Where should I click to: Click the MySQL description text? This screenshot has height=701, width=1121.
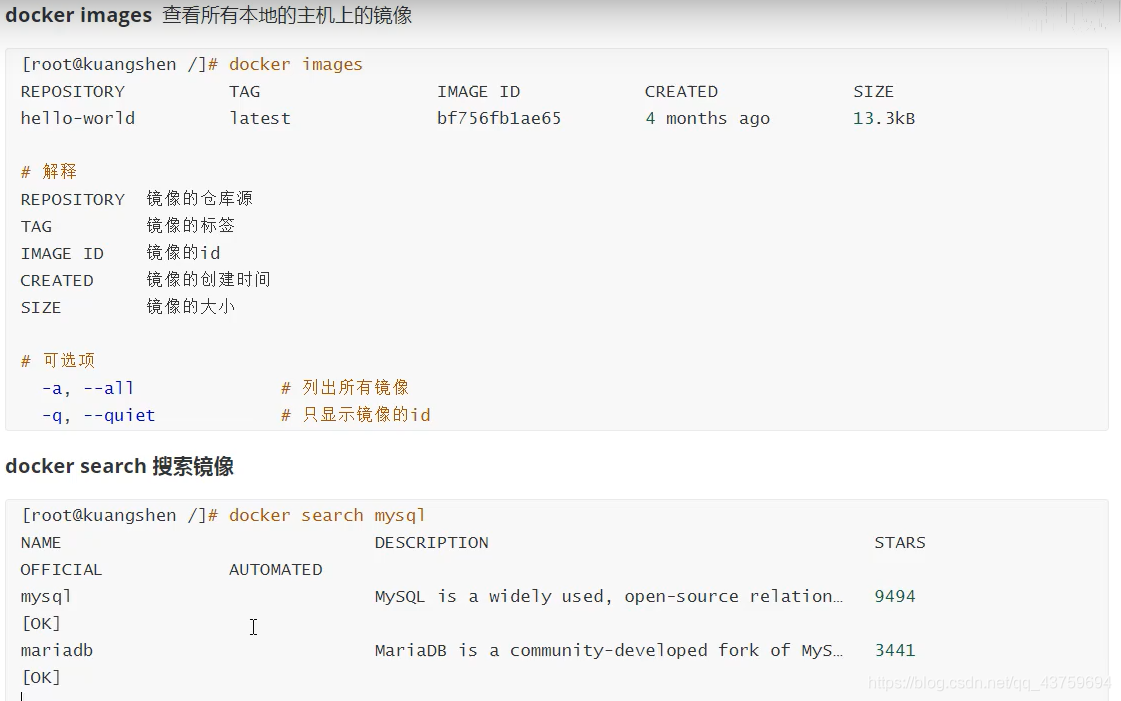[x=608, y=596]
